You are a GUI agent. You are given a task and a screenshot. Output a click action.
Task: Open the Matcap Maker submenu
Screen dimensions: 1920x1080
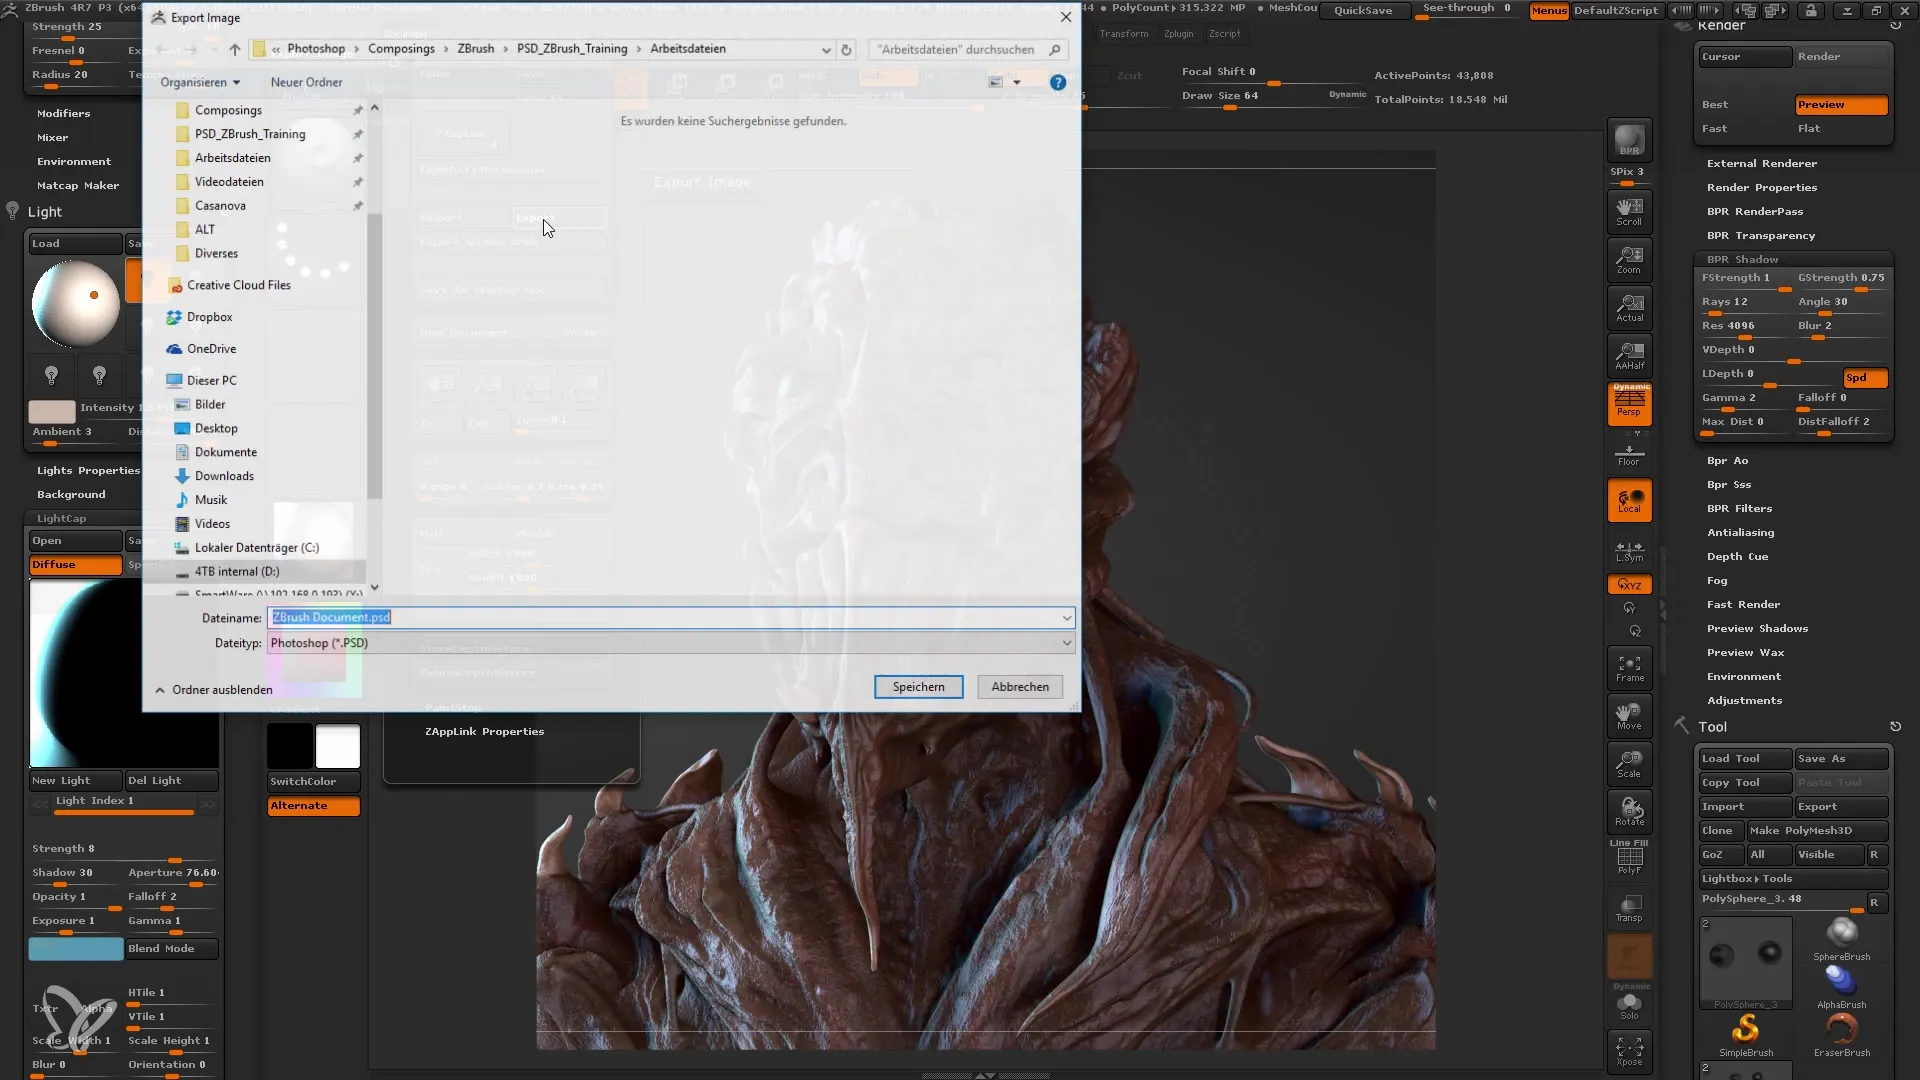pyautogui.click(x=78, y=186)
